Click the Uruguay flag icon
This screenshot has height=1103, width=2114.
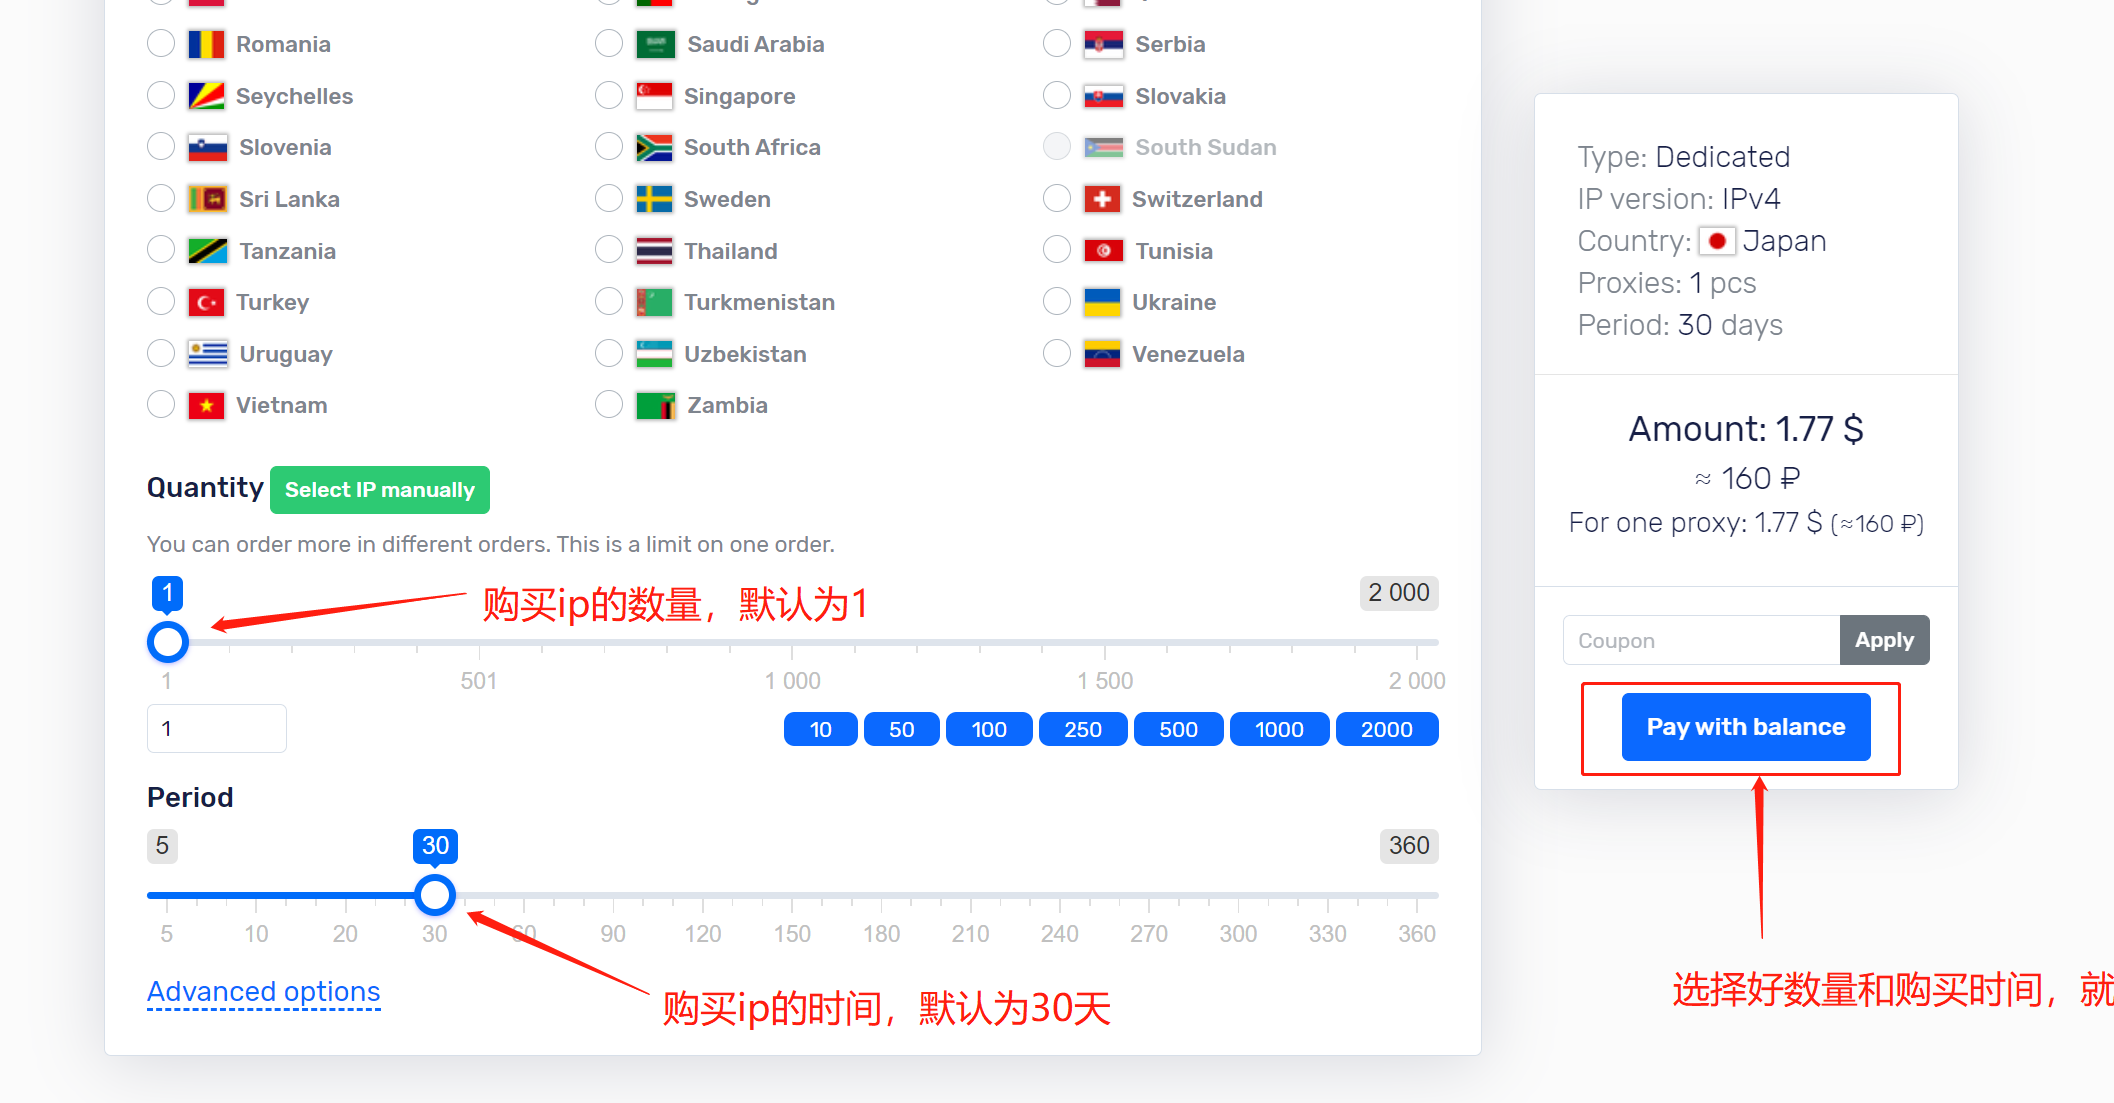(208, 354)
